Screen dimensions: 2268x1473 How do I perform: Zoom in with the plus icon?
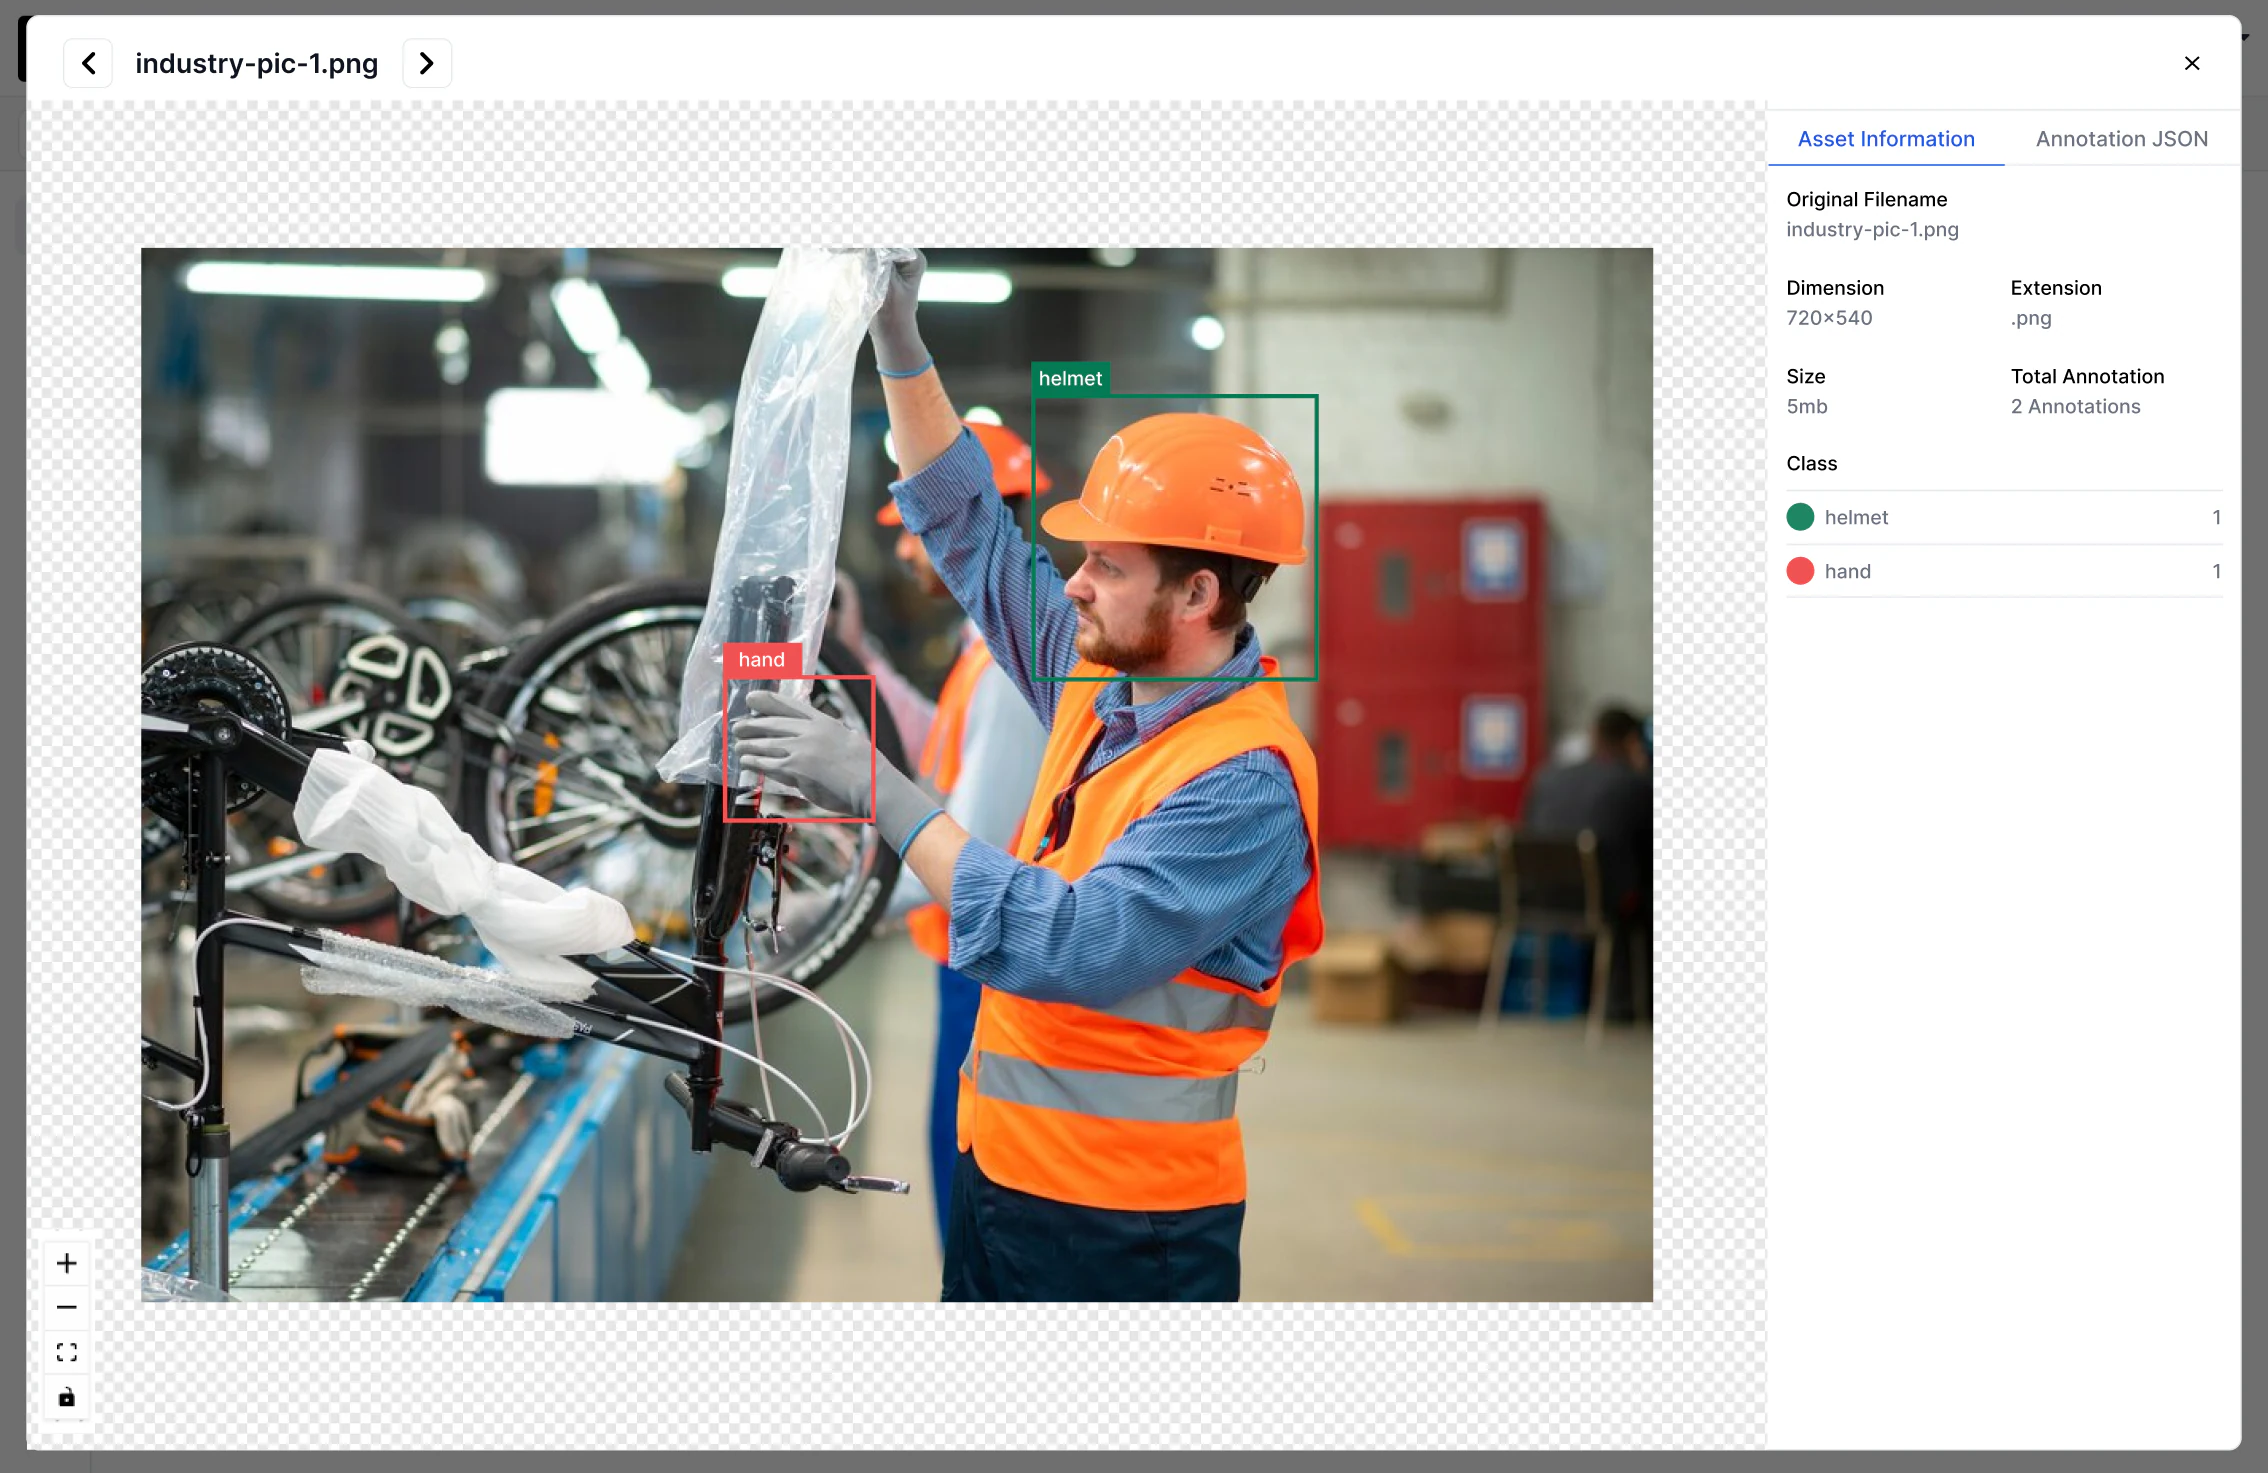coord(67,1263)
